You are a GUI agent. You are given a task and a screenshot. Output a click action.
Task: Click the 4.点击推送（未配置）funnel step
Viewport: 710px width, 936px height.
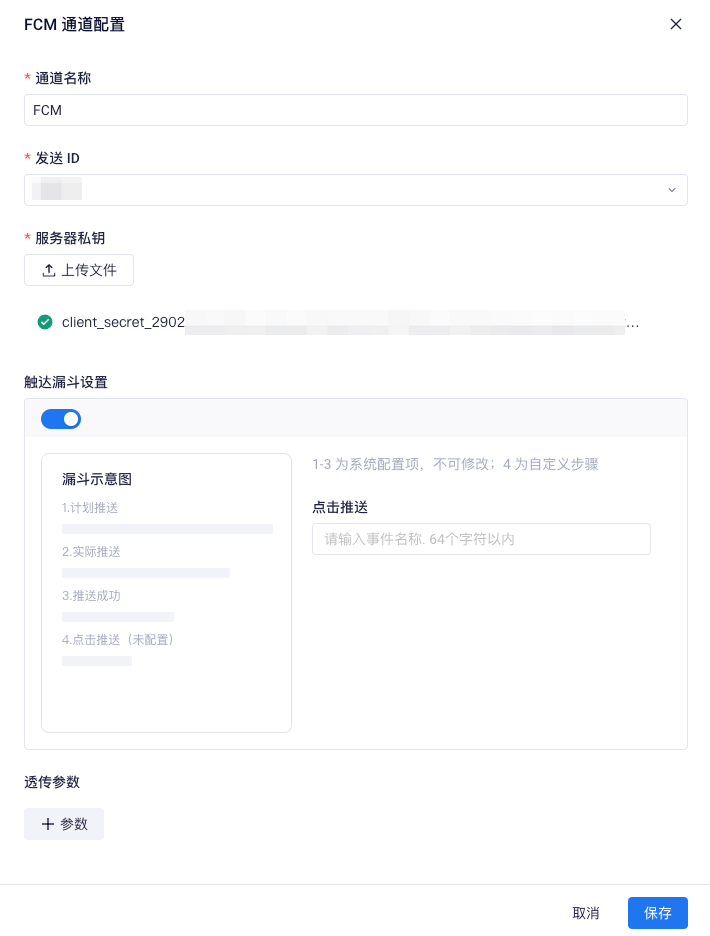point(118,640)
